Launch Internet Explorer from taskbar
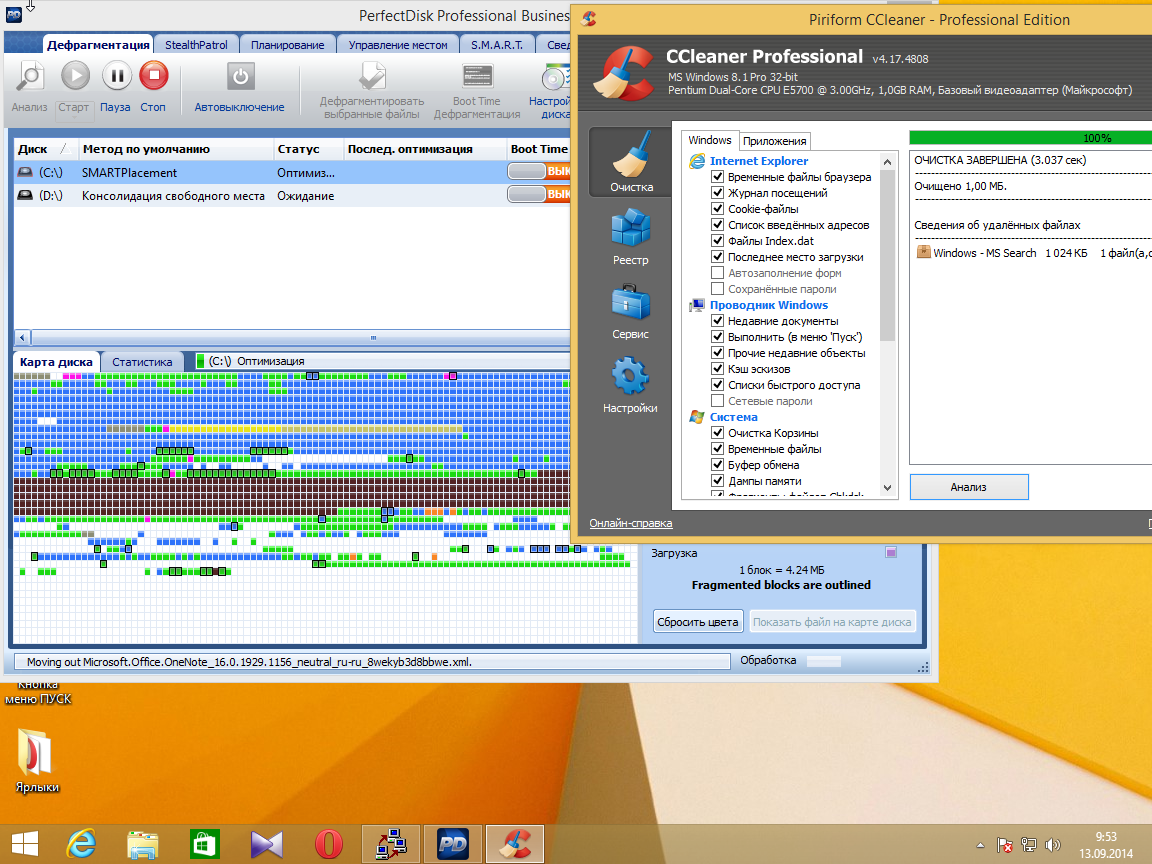This screenshot has height=864, width=1152. [x=81, y=844]
